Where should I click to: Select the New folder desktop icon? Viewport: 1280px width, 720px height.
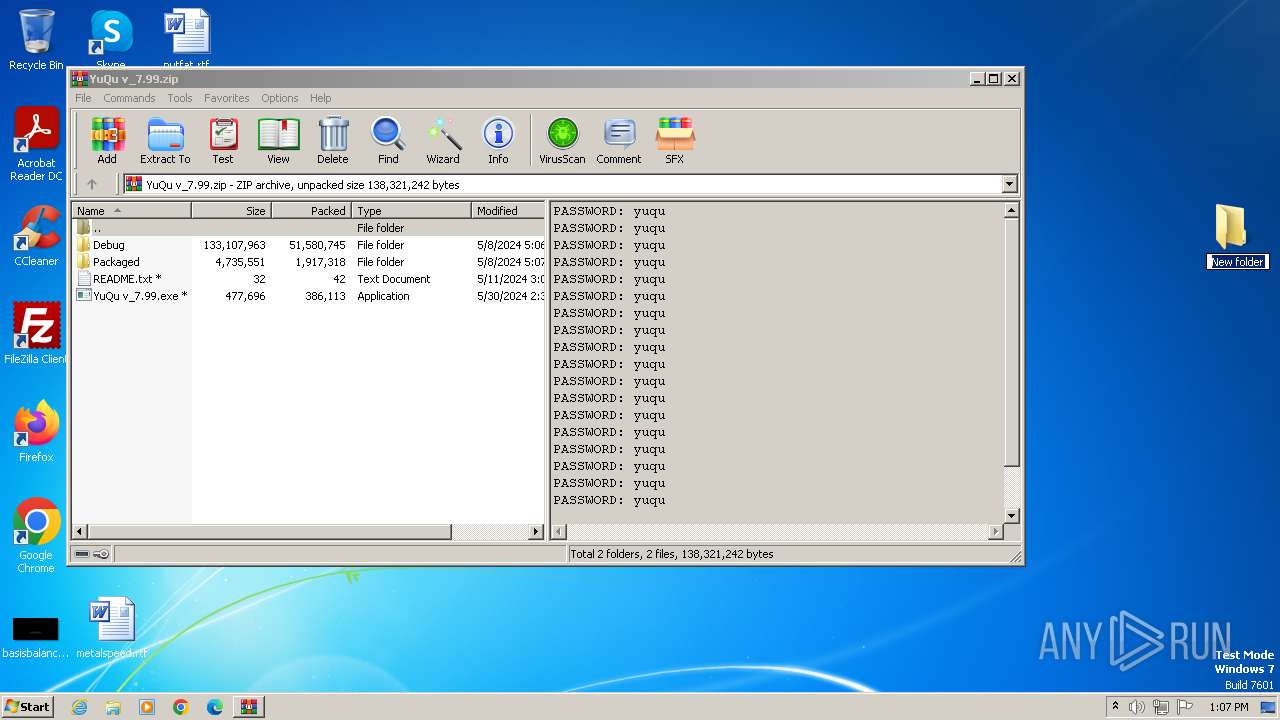1237,237
